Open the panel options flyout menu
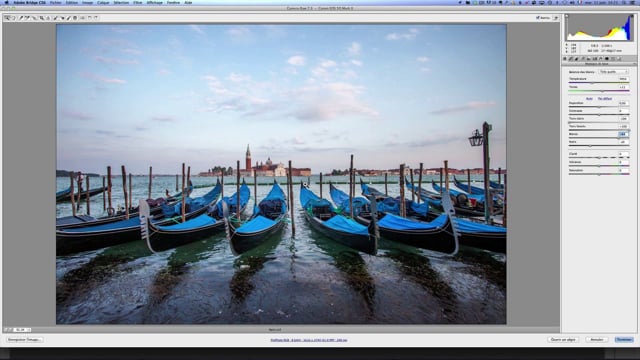The width and height of the screenshot is (640, 360). click(x=634, y=64)
